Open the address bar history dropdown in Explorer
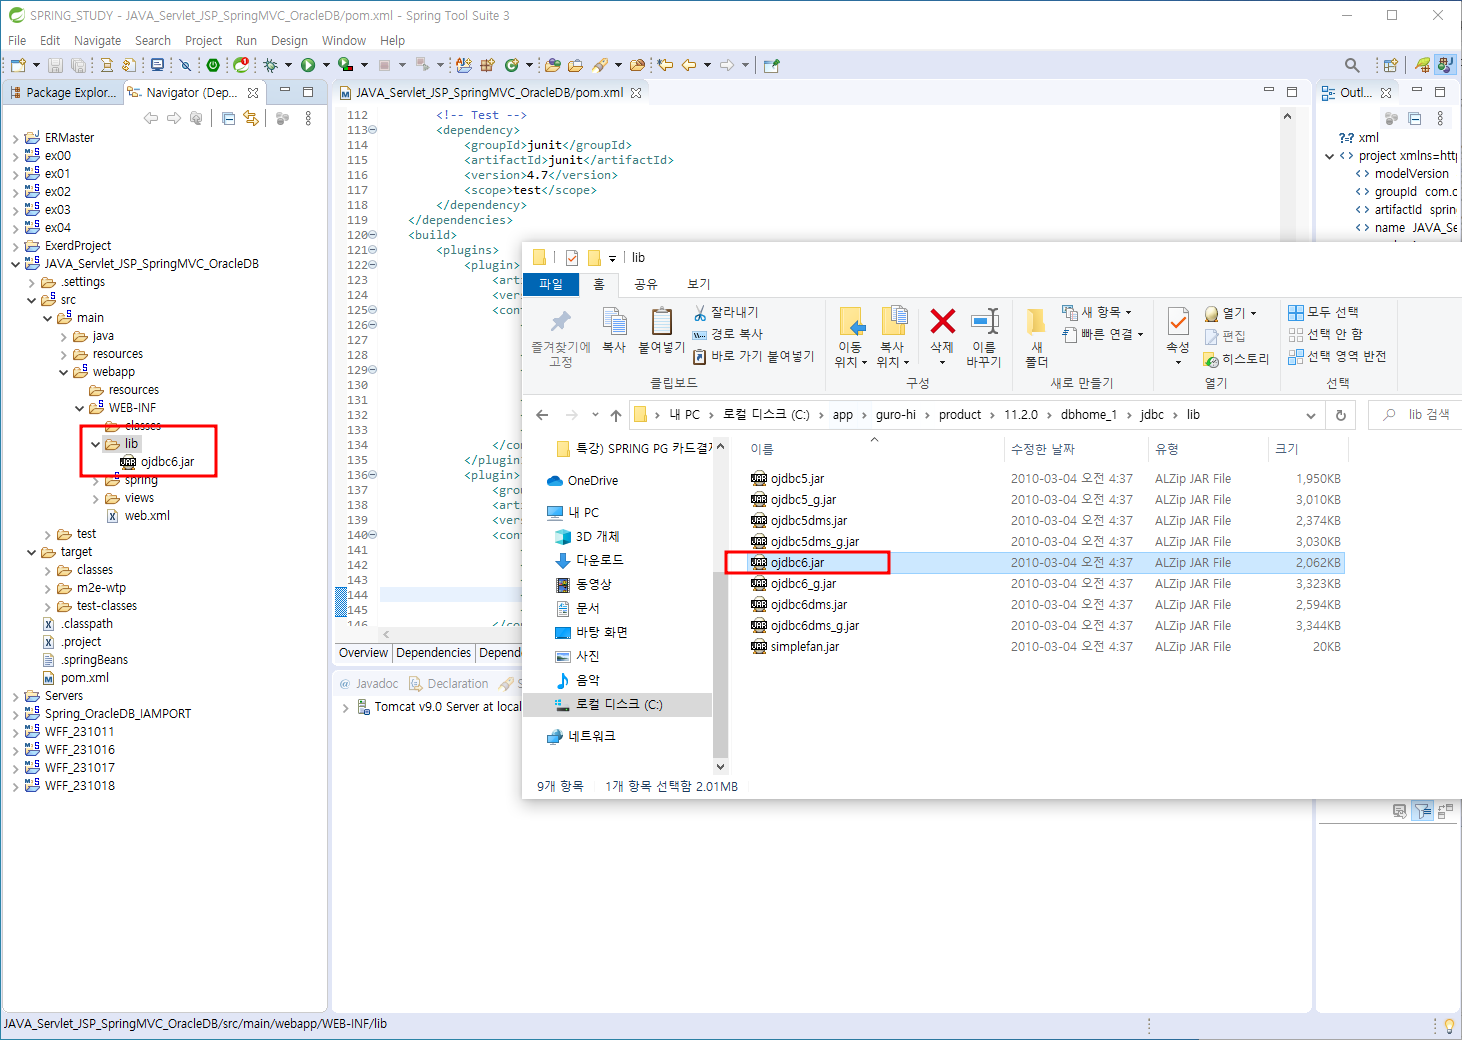Viewport: 1462px width, 1040px height. (1311, 415)
